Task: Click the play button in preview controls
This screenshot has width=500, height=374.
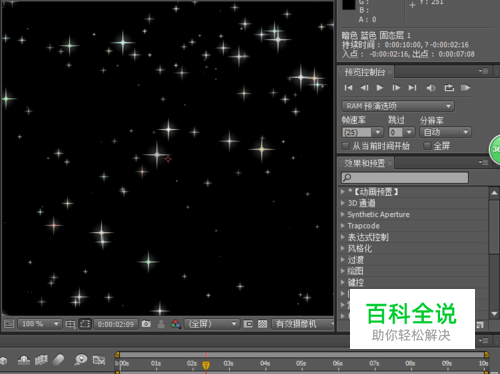Action: tap(380, 88)
